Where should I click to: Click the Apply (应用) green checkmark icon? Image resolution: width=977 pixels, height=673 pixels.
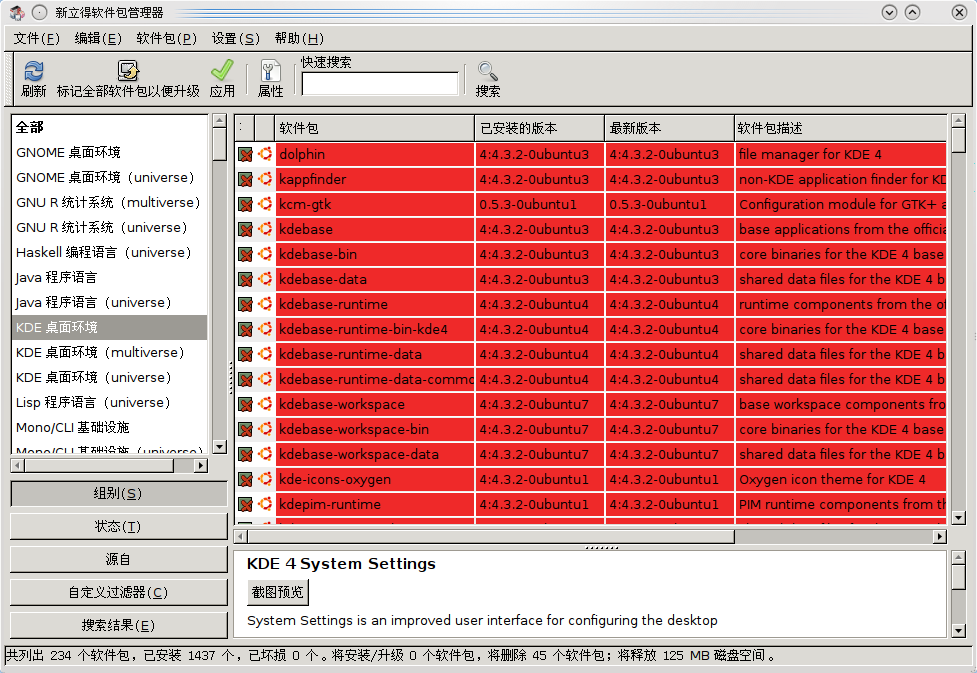pos(222,70)
